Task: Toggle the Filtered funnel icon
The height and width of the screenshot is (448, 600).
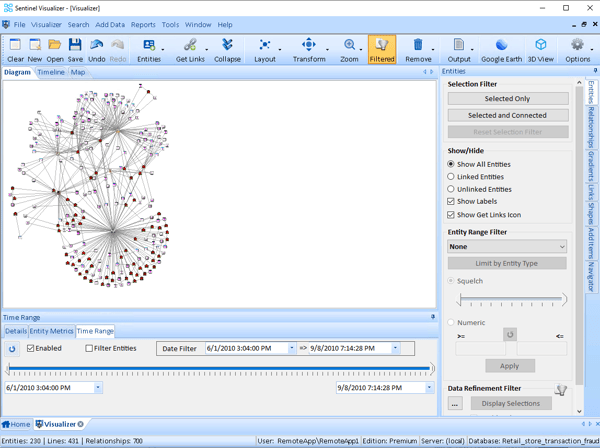Action: (382, 46)
